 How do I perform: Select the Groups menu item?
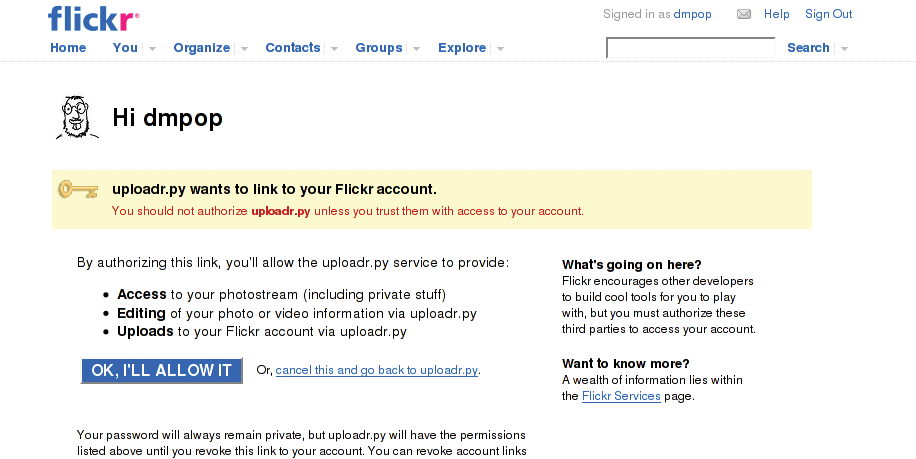[x=379, y=48]
